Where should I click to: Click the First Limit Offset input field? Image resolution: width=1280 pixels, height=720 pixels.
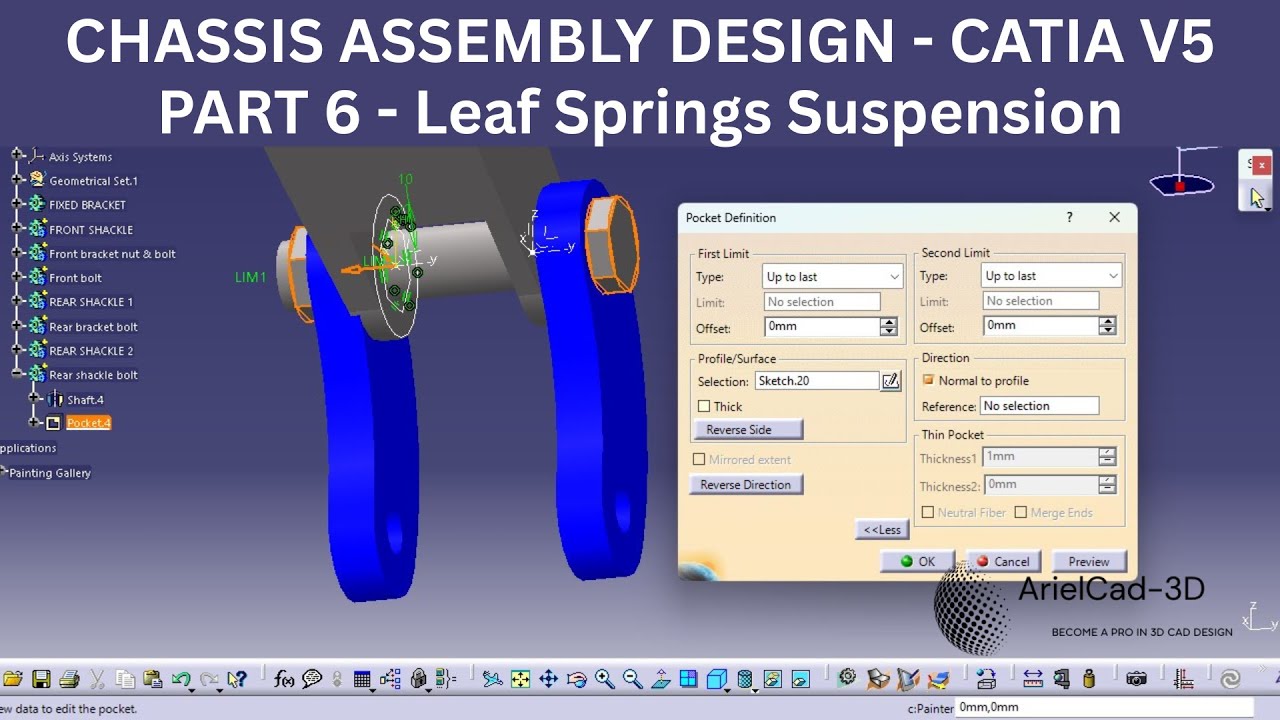[x=822, y=327]
